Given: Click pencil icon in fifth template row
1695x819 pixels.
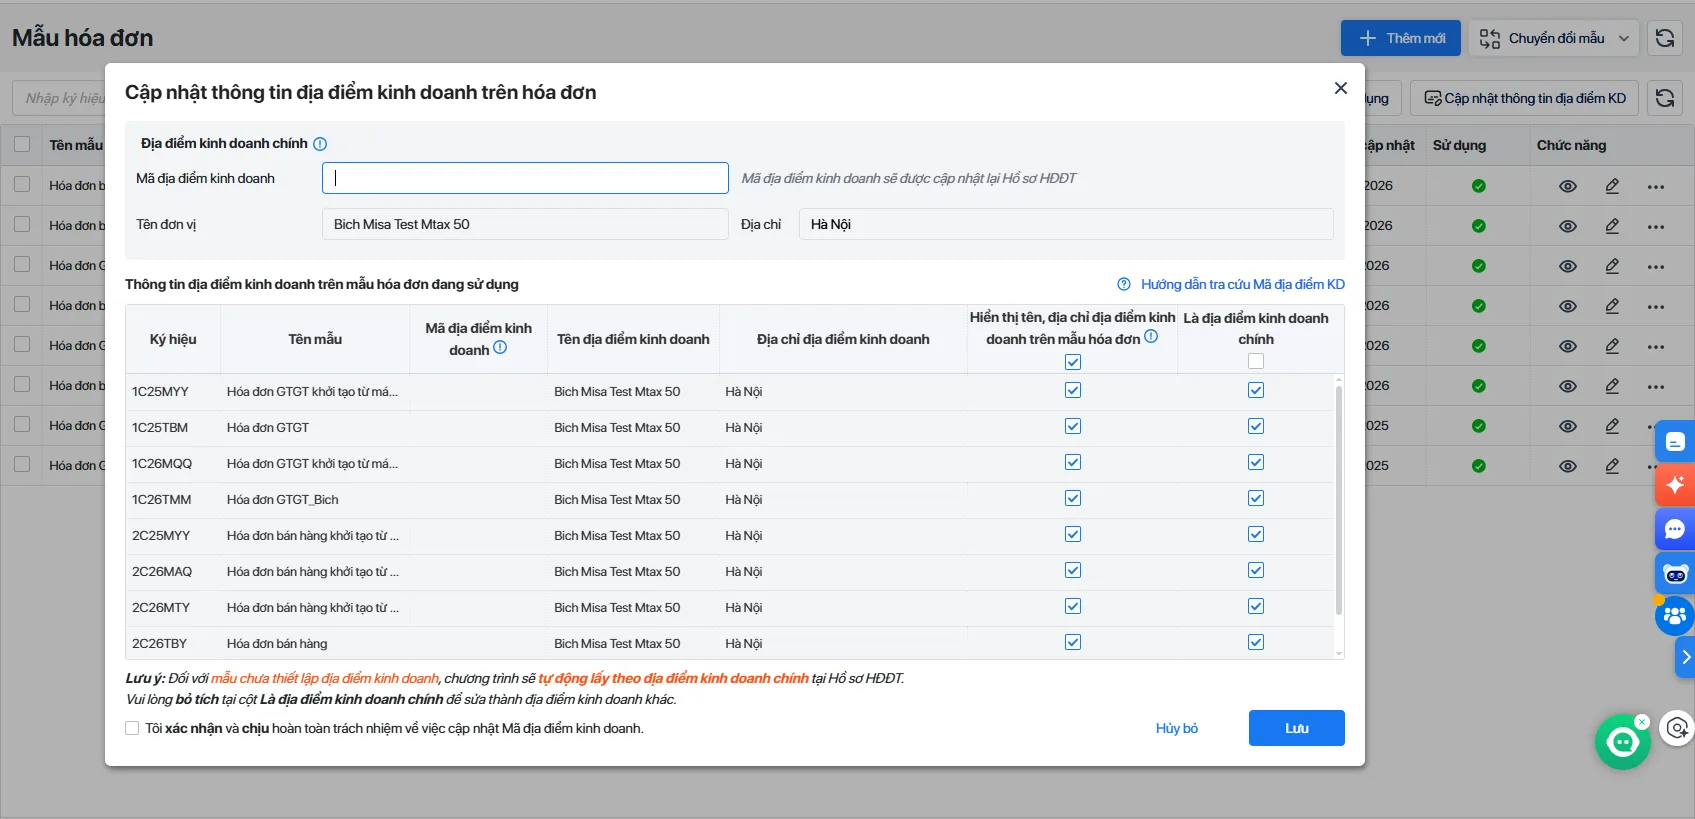Looking at the screenshot, I should tap(1612, 346).
